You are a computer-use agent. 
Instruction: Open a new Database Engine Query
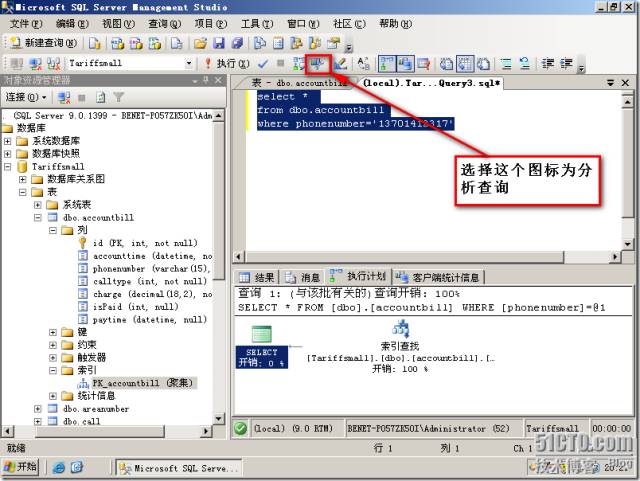click(95, 43)
